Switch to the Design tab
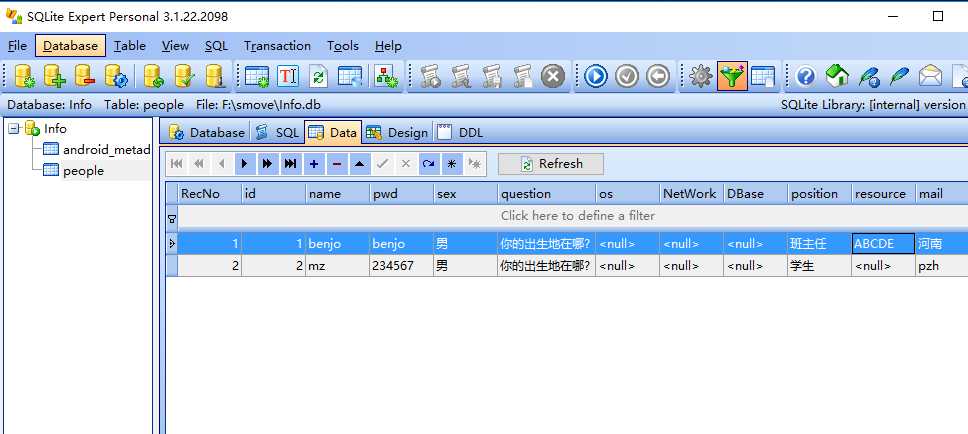The height and width of the screenshot is (434, 968). click(397, 132)
